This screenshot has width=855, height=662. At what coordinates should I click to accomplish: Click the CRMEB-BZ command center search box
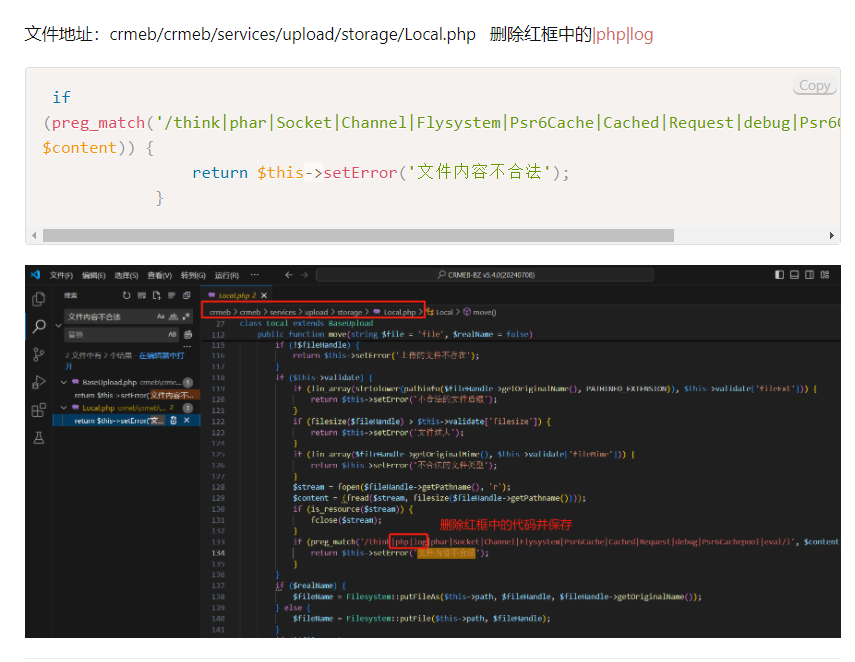pyautogui.click(x=485, y=275)
